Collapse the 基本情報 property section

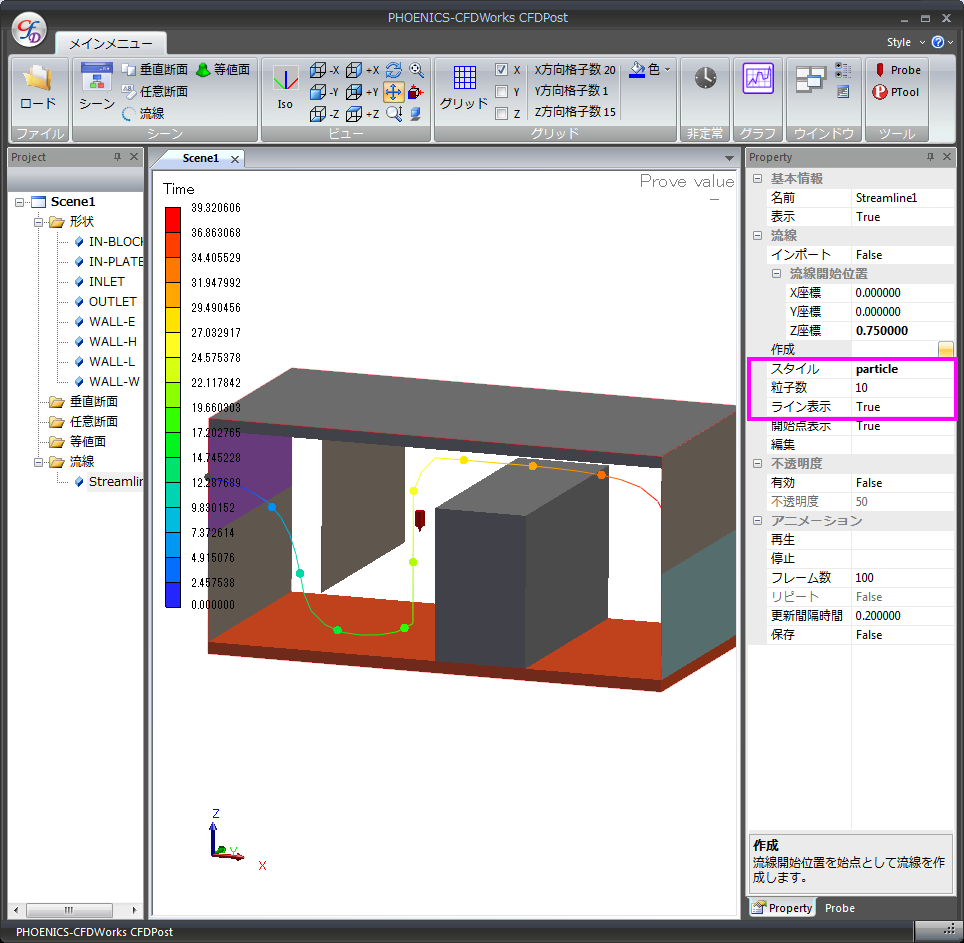[757, 179]
